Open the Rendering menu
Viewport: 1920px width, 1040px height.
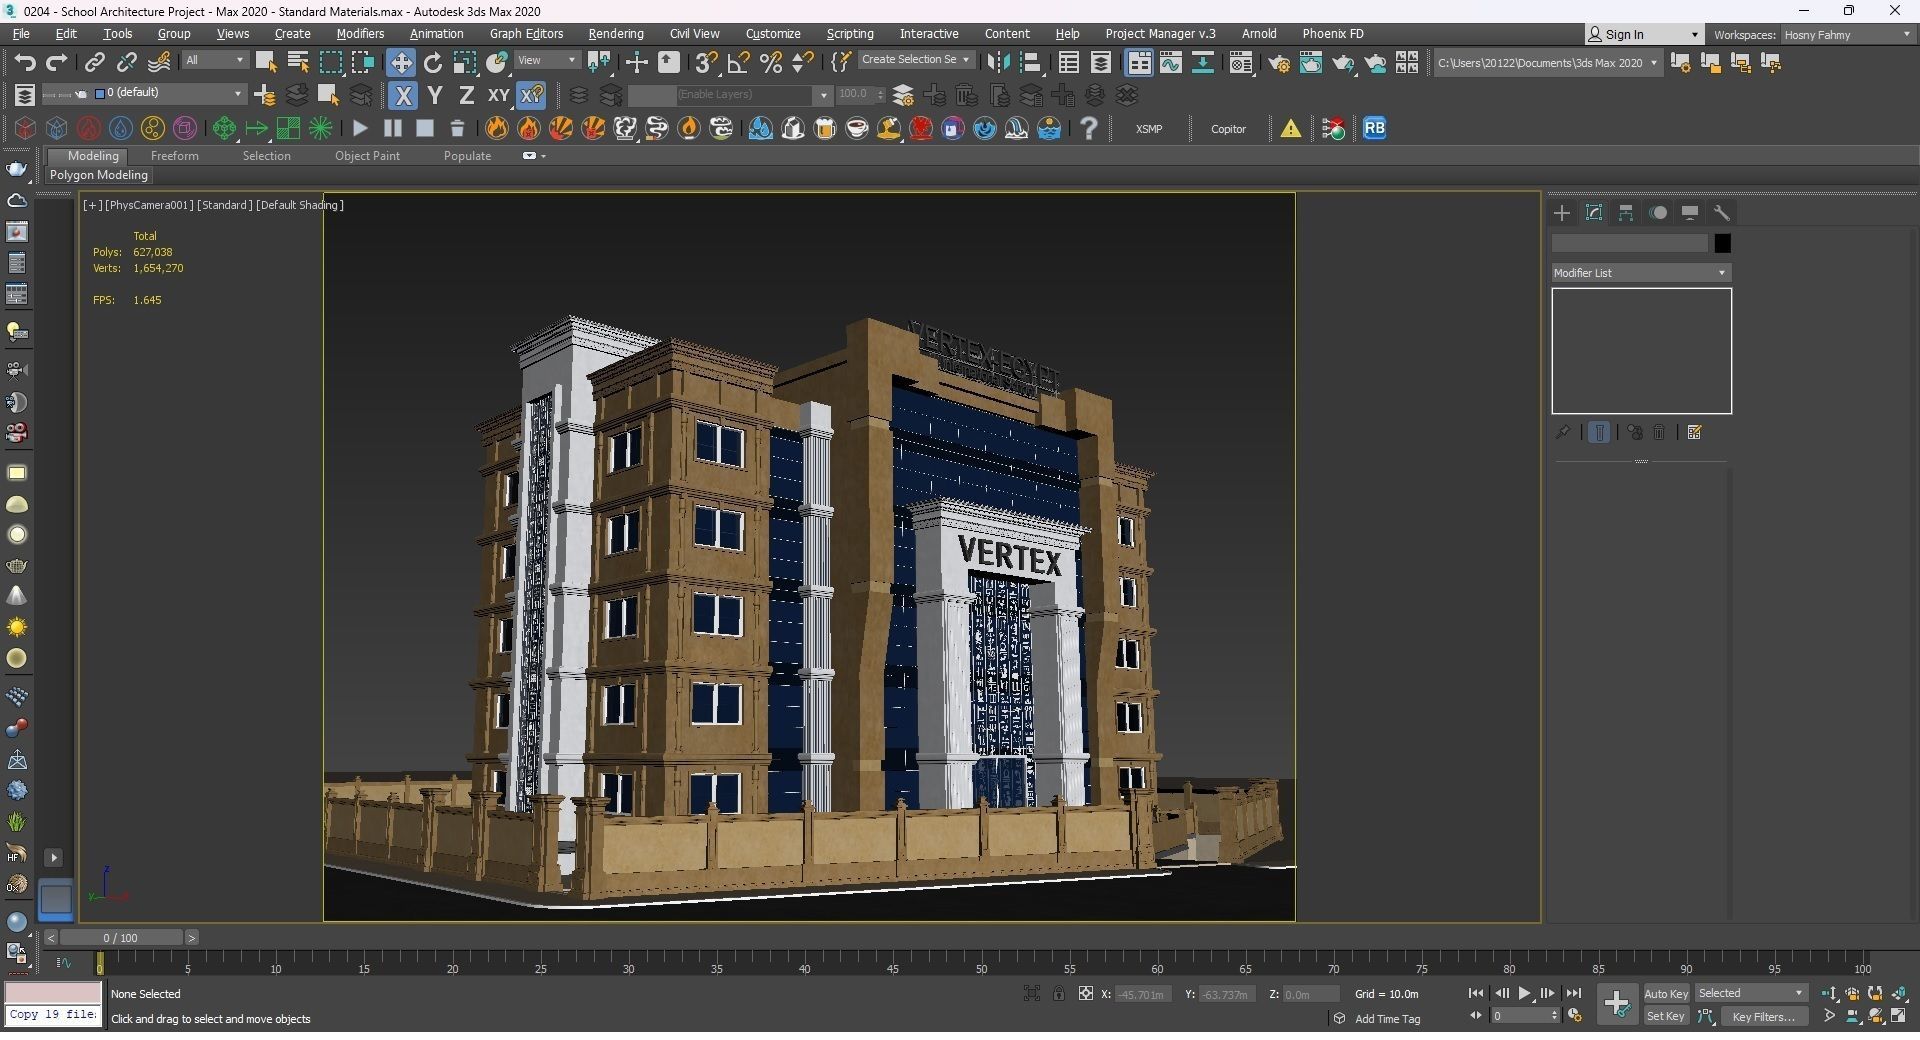tap(616, 34)
